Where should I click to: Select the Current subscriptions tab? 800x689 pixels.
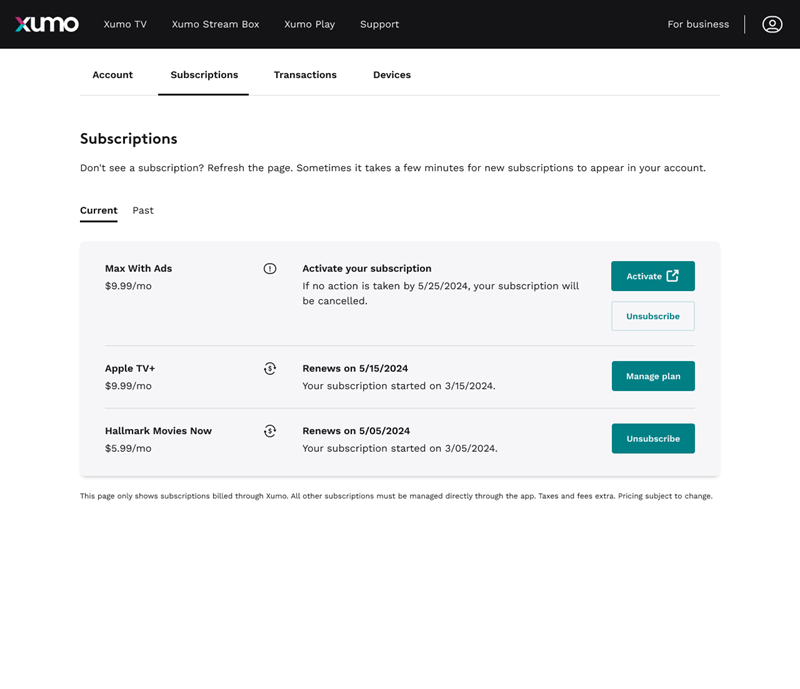[x=98, y=210]
